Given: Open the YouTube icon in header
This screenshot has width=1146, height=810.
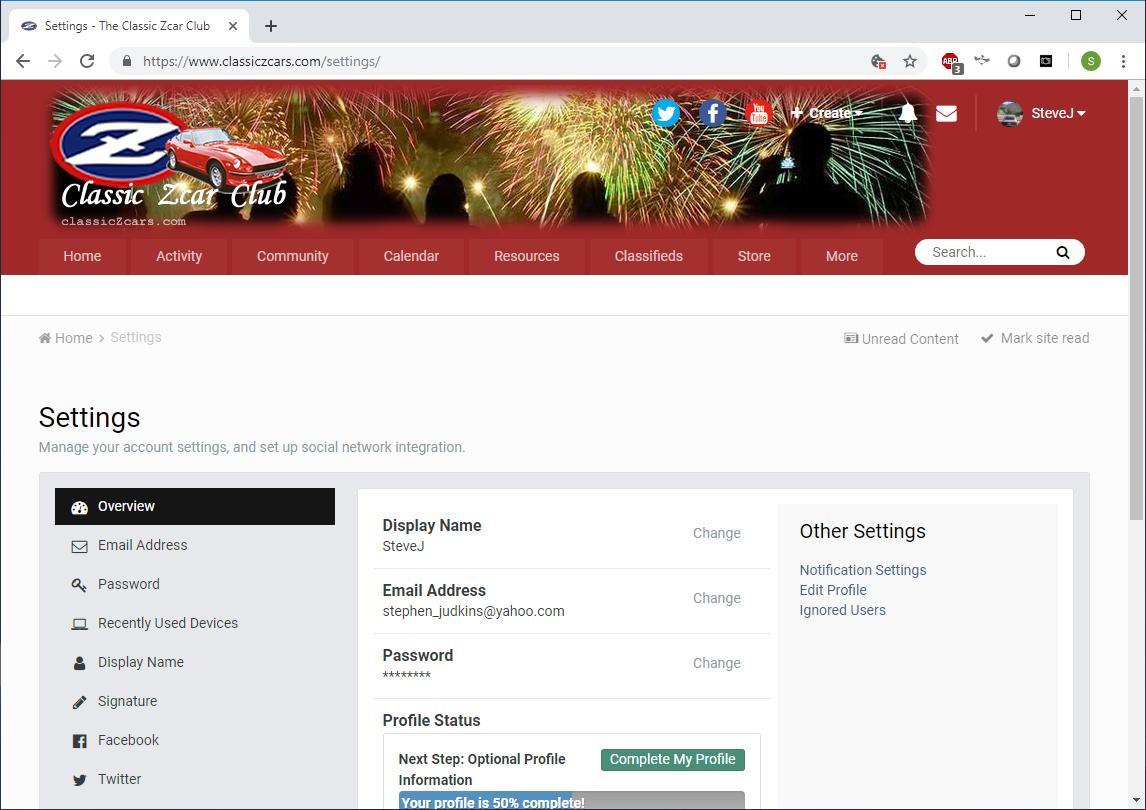Looking at the screenshot, I should pos(759,113).
